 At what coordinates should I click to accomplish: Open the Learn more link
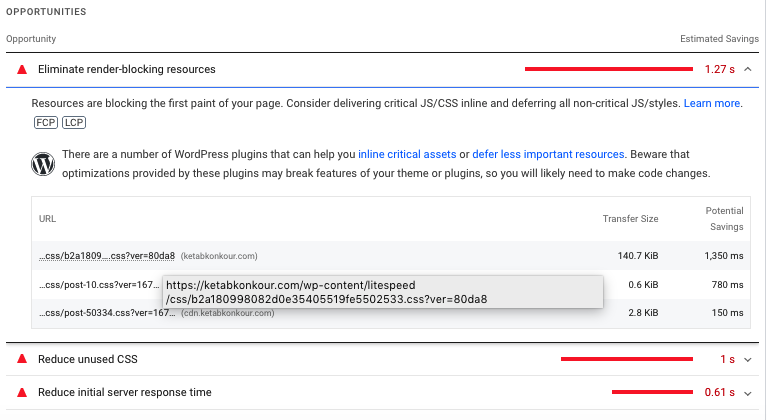tap(712, 103)
